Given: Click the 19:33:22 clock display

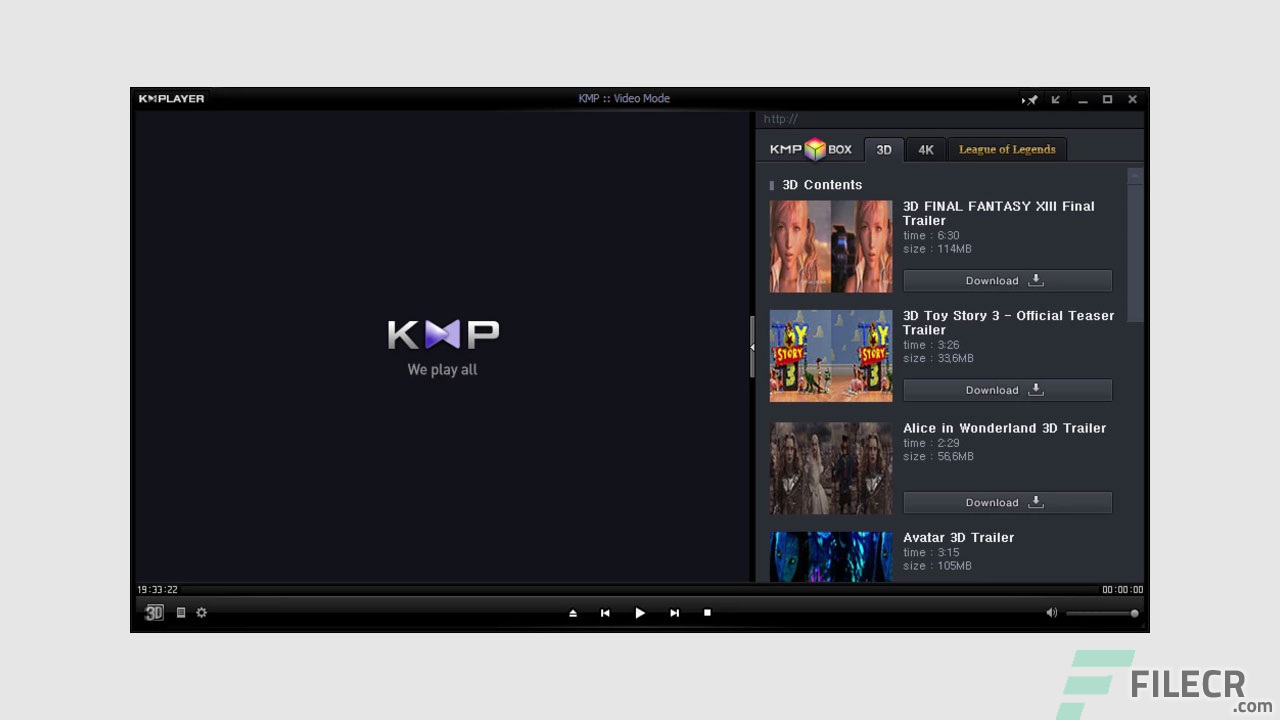Looking at the screenshot, I should [x=158, y=590].
